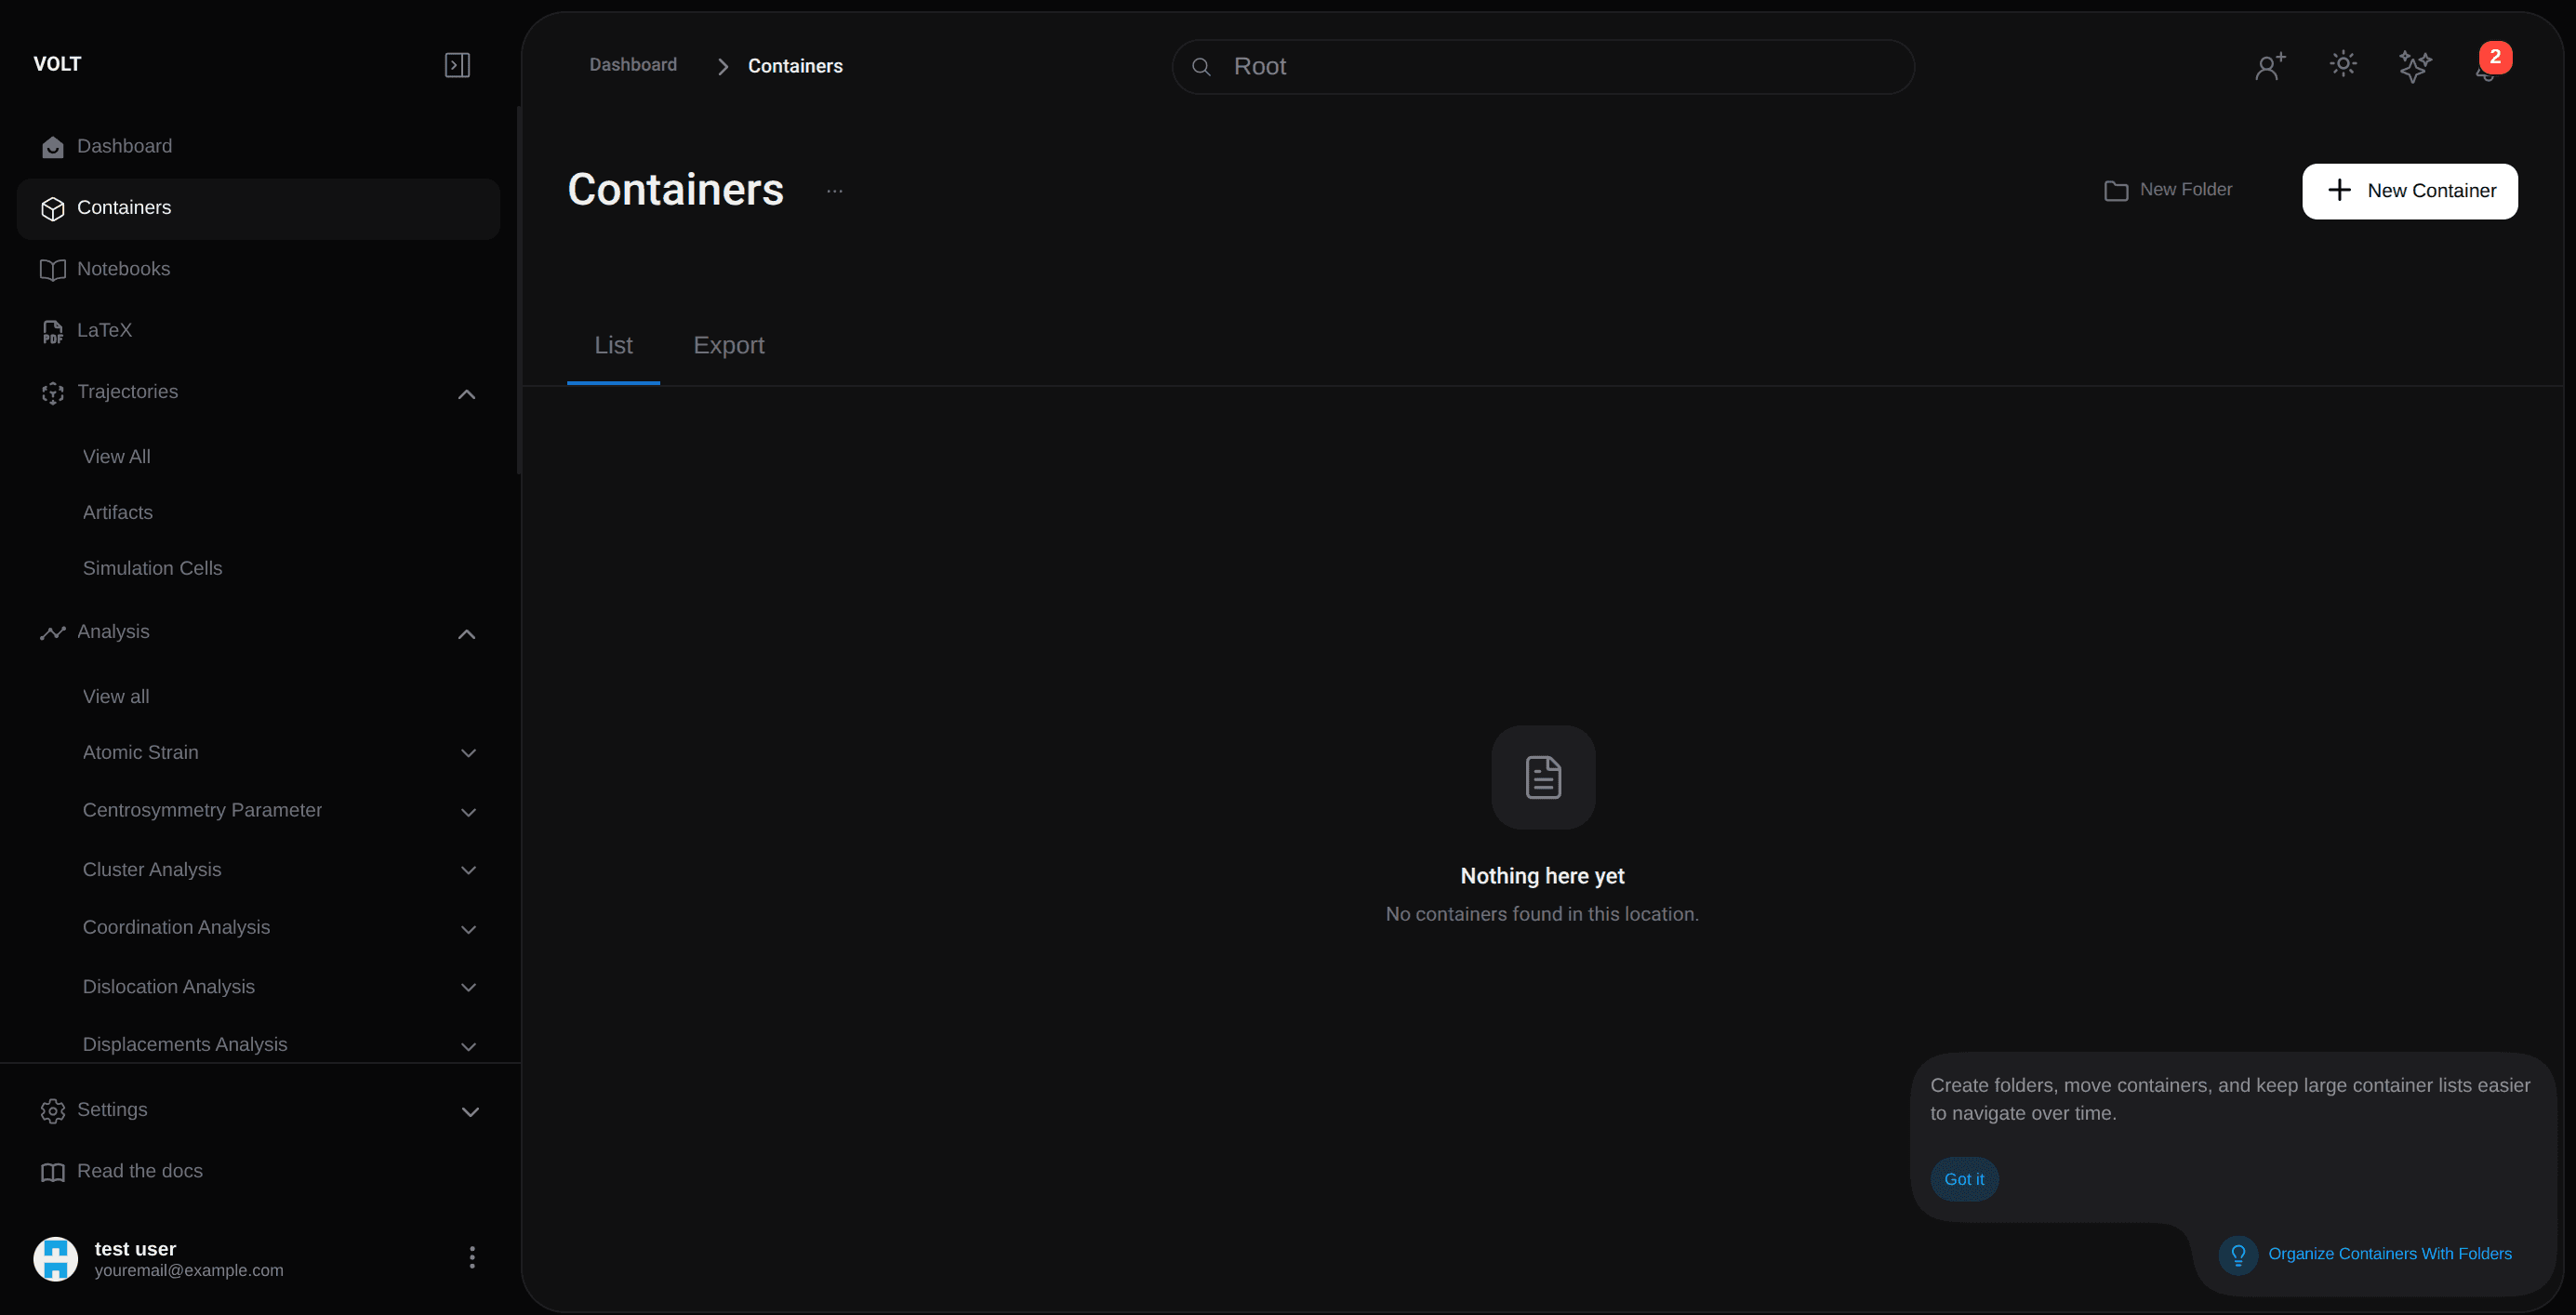The width and height of the screenshot is (2576, 1315).
Task: Click the lightbulb tip icon
Action: pyautogui.click(x=2238, y=1254)
